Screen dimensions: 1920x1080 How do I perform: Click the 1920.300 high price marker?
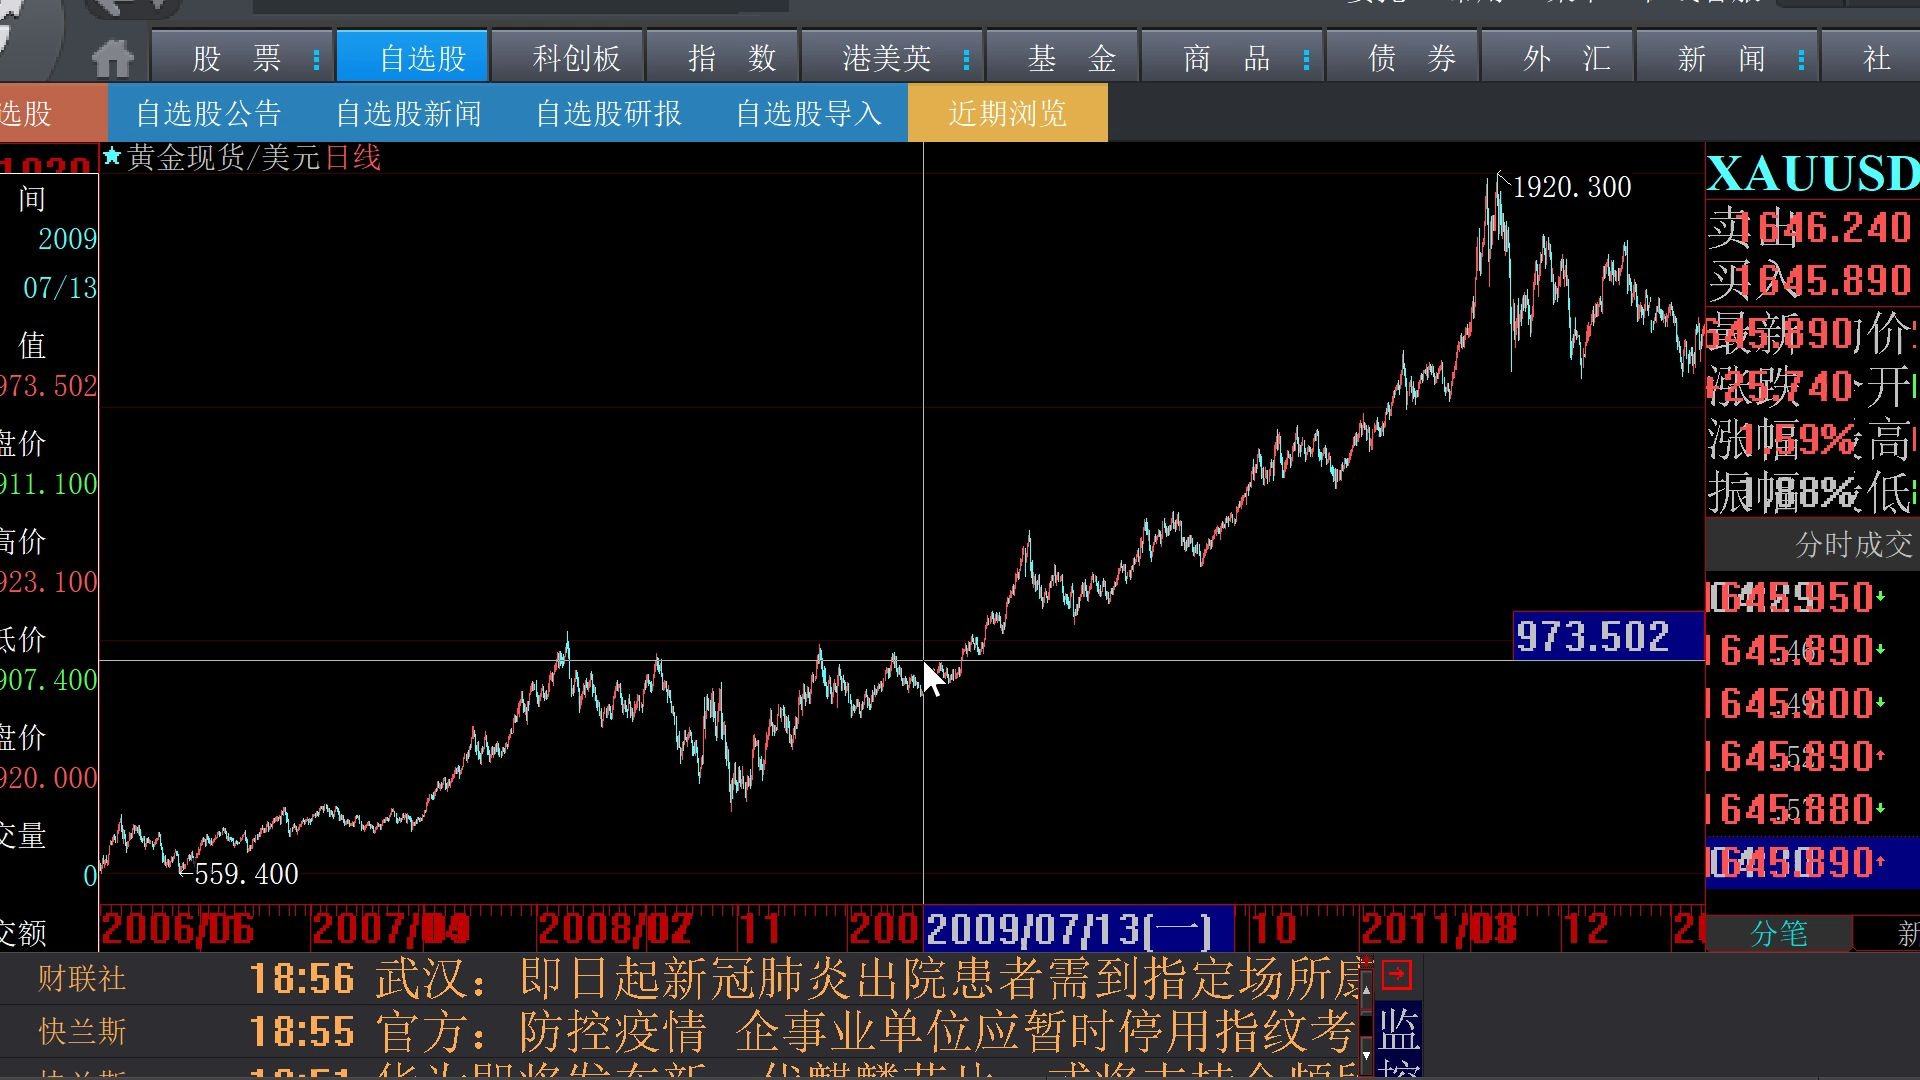click(1572, 187)
